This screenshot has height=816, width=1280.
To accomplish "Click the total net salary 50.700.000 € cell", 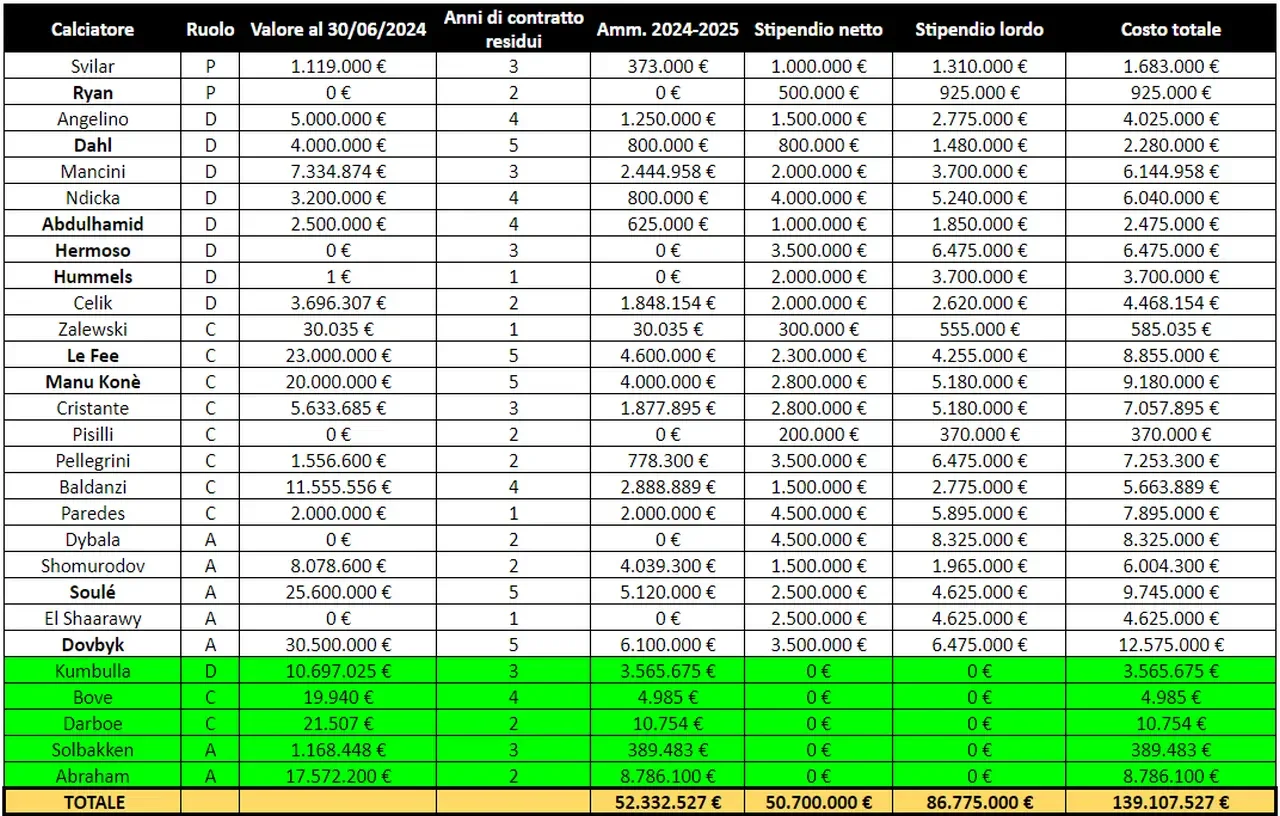I will pyautogui.click(x=818, y=802).
